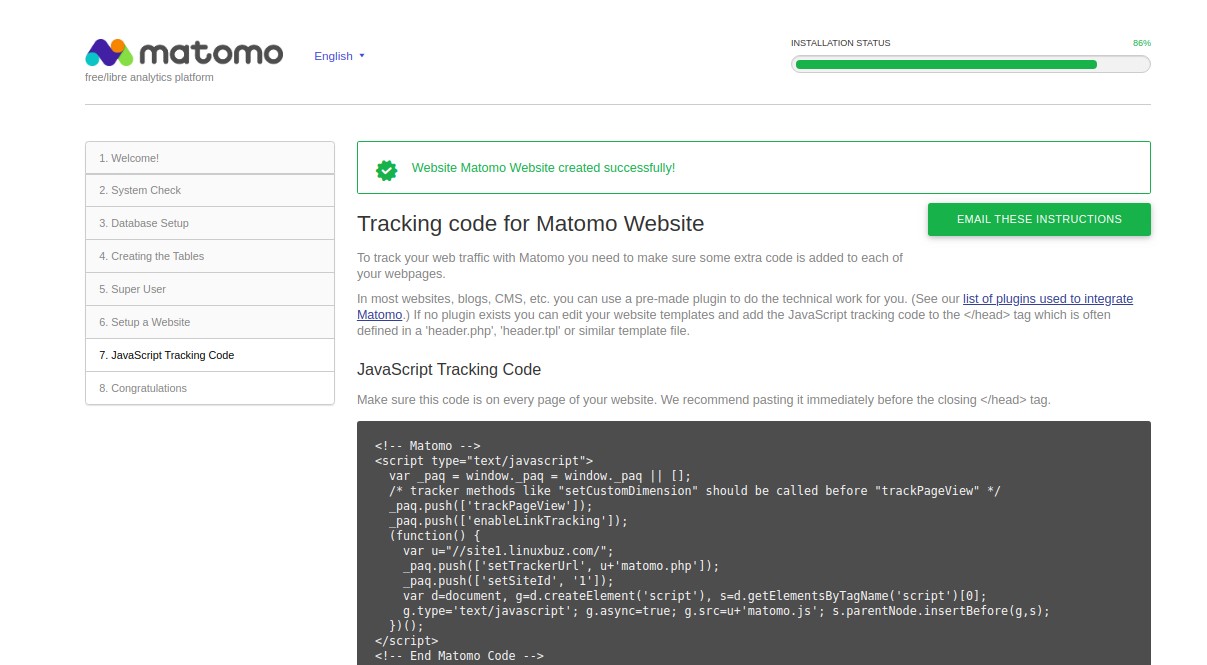Click the End Matomo Code comment line

click(x=459, y=656)
